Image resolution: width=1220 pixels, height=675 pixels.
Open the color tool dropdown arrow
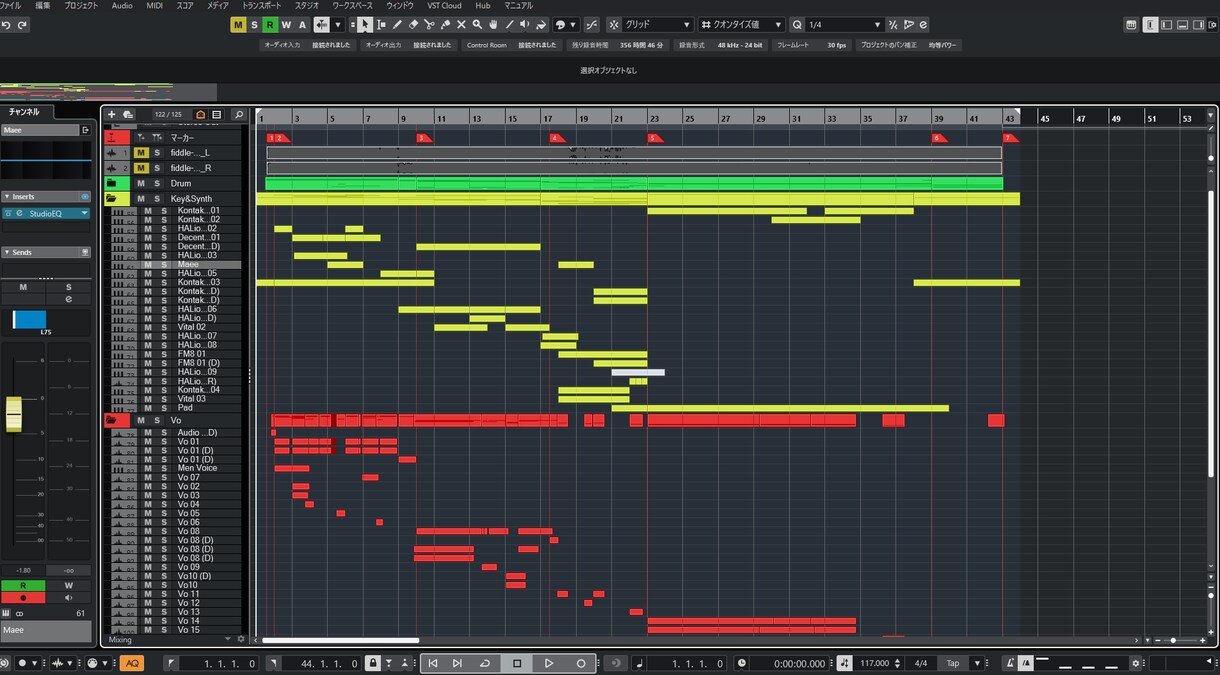[x=574, y=24]
